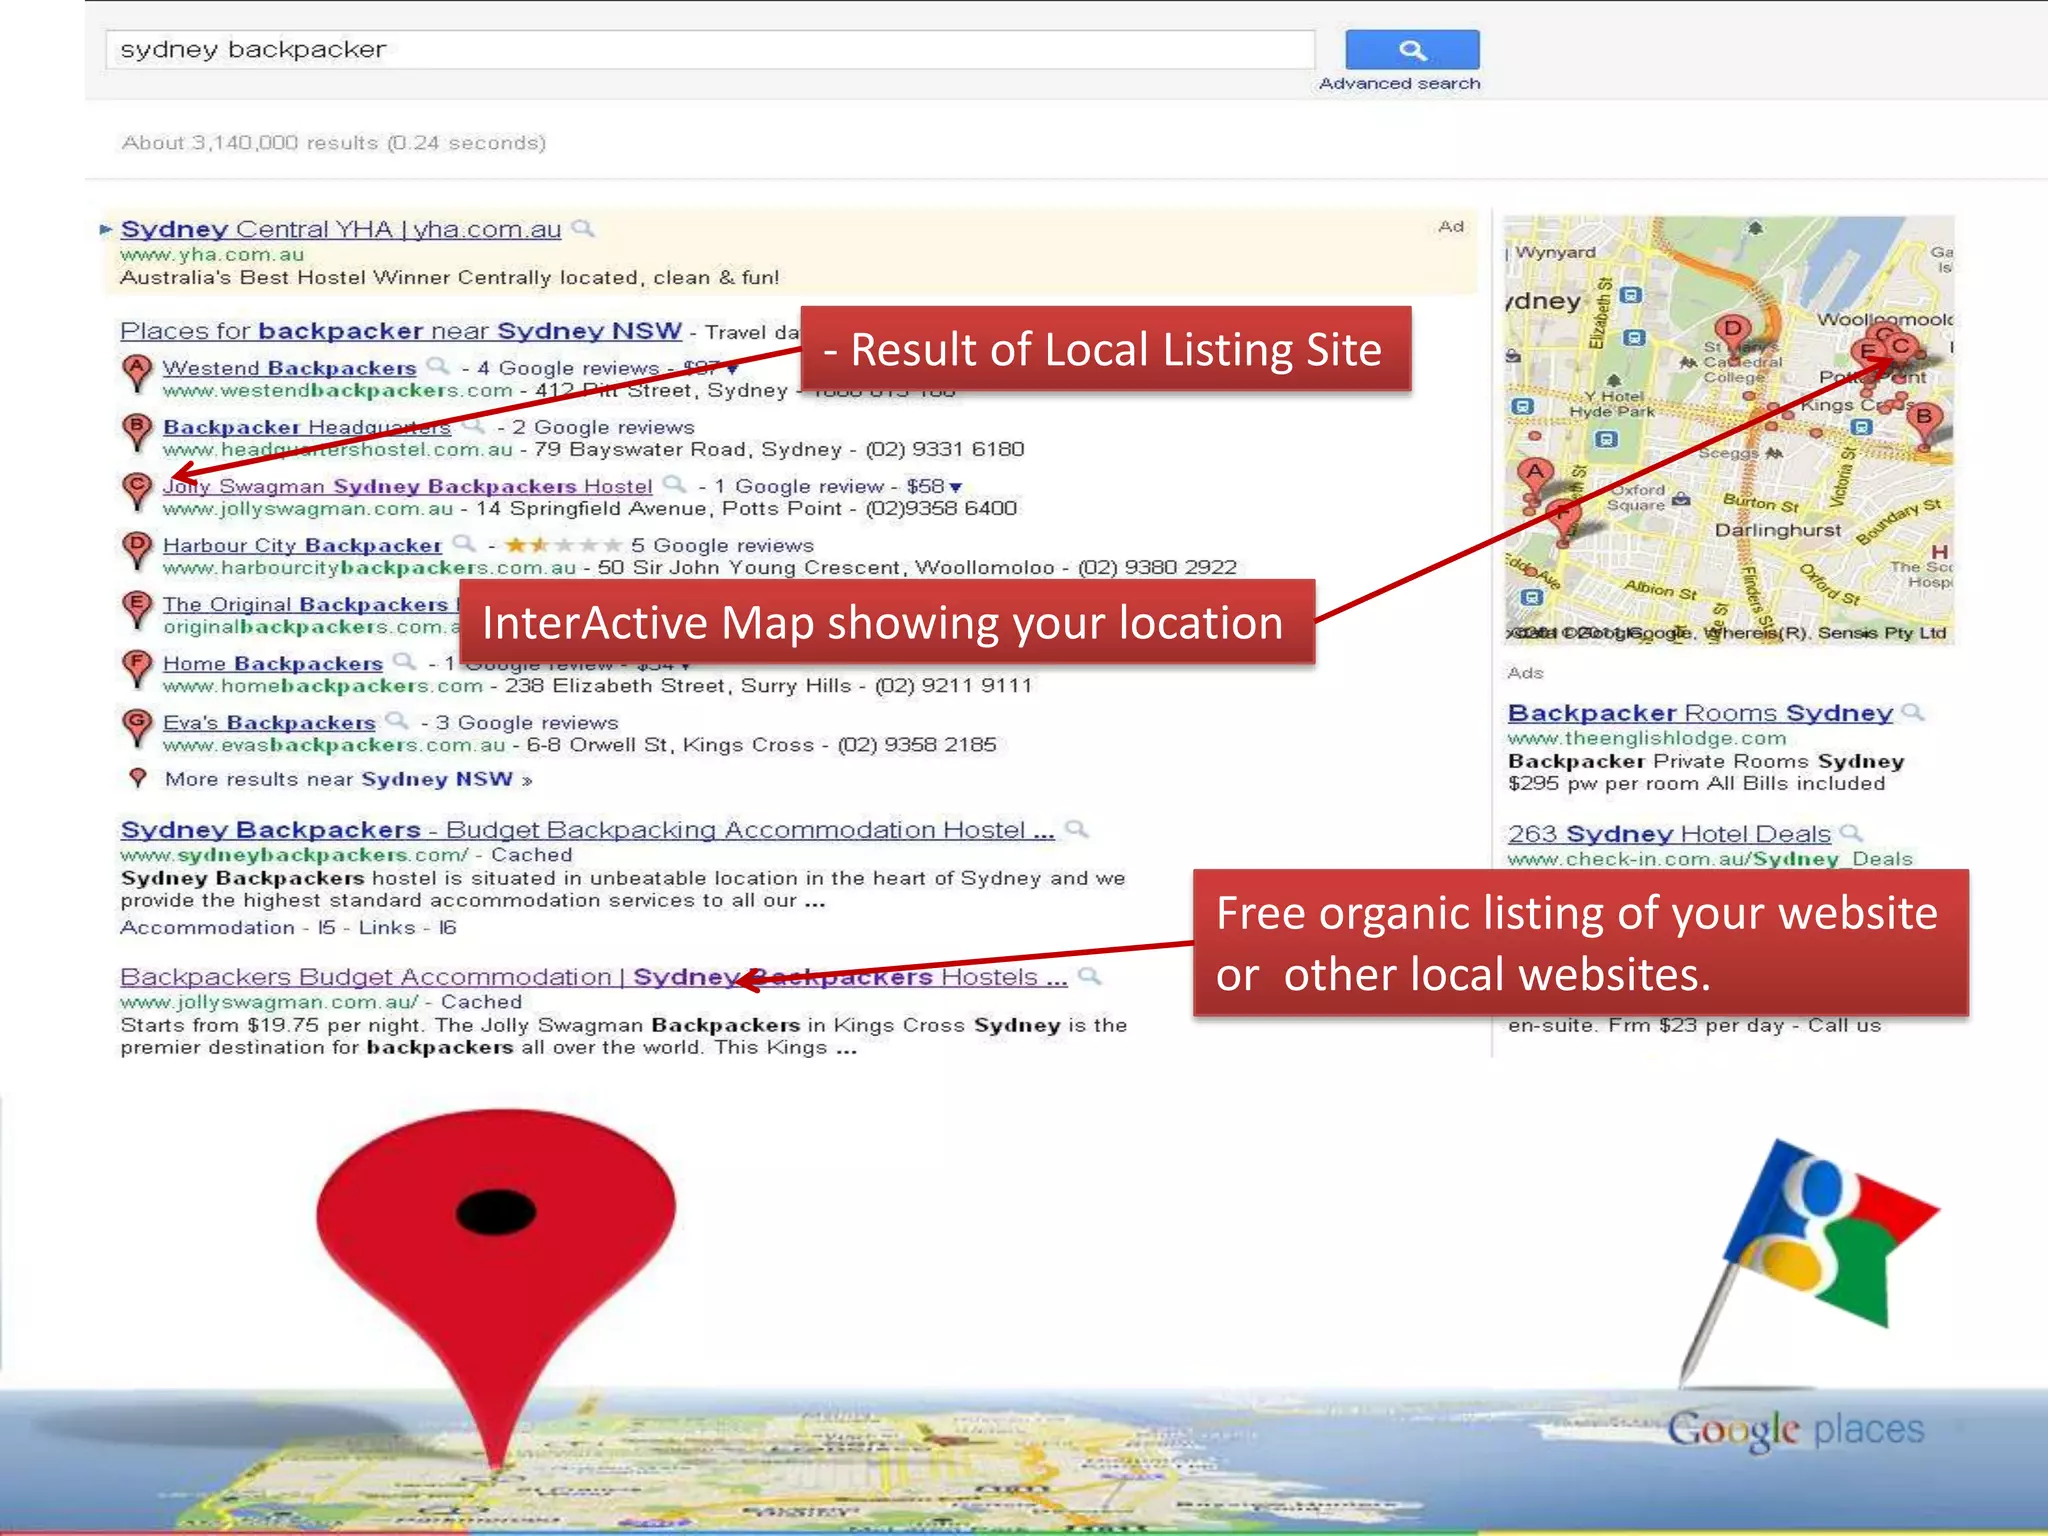
Task: Click www.homebackpackers.com address text
Action: (323, 686)
